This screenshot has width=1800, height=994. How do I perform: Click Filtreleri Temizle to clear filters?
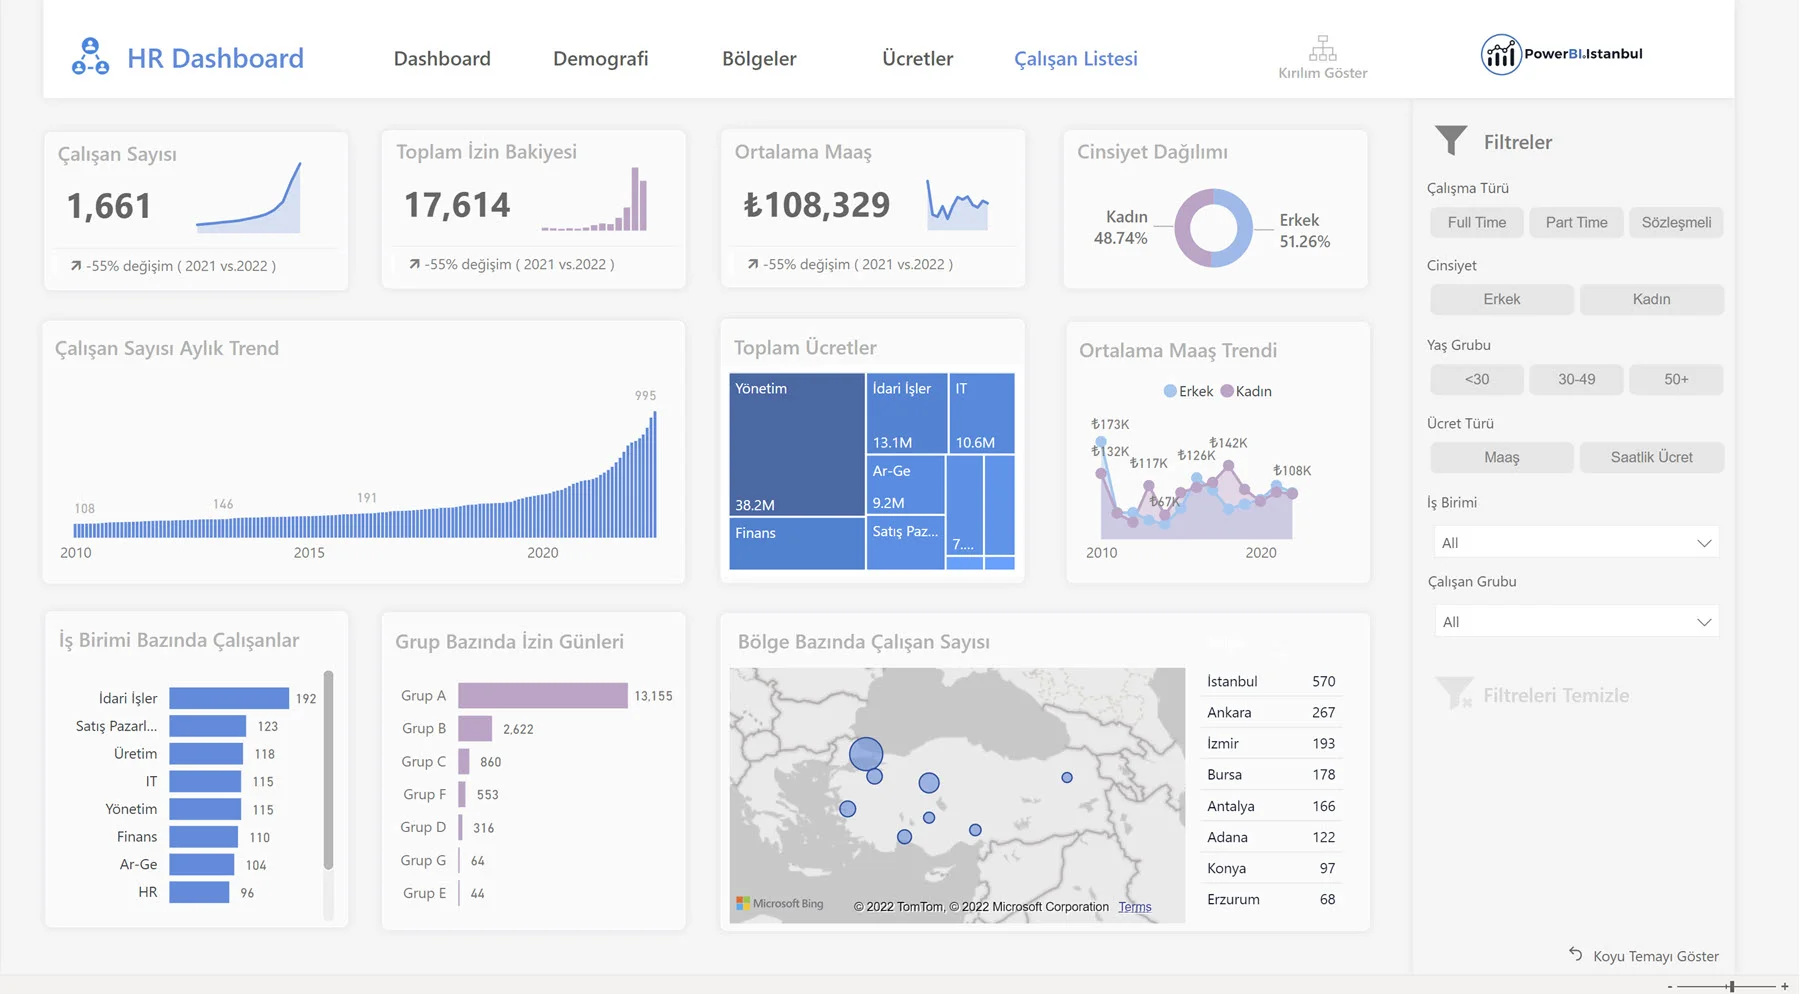coord(1555,695)
